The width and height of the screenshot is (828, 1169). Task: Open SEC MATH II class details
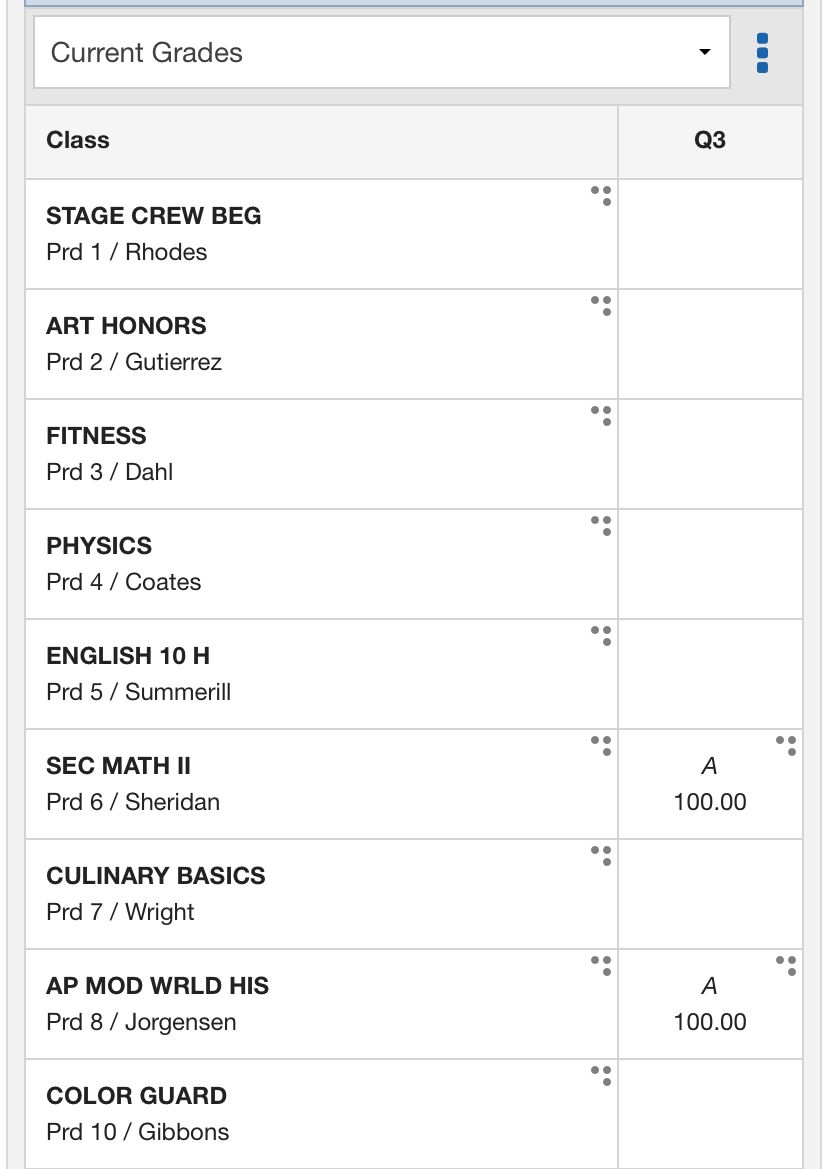click(x=119, y=766)
